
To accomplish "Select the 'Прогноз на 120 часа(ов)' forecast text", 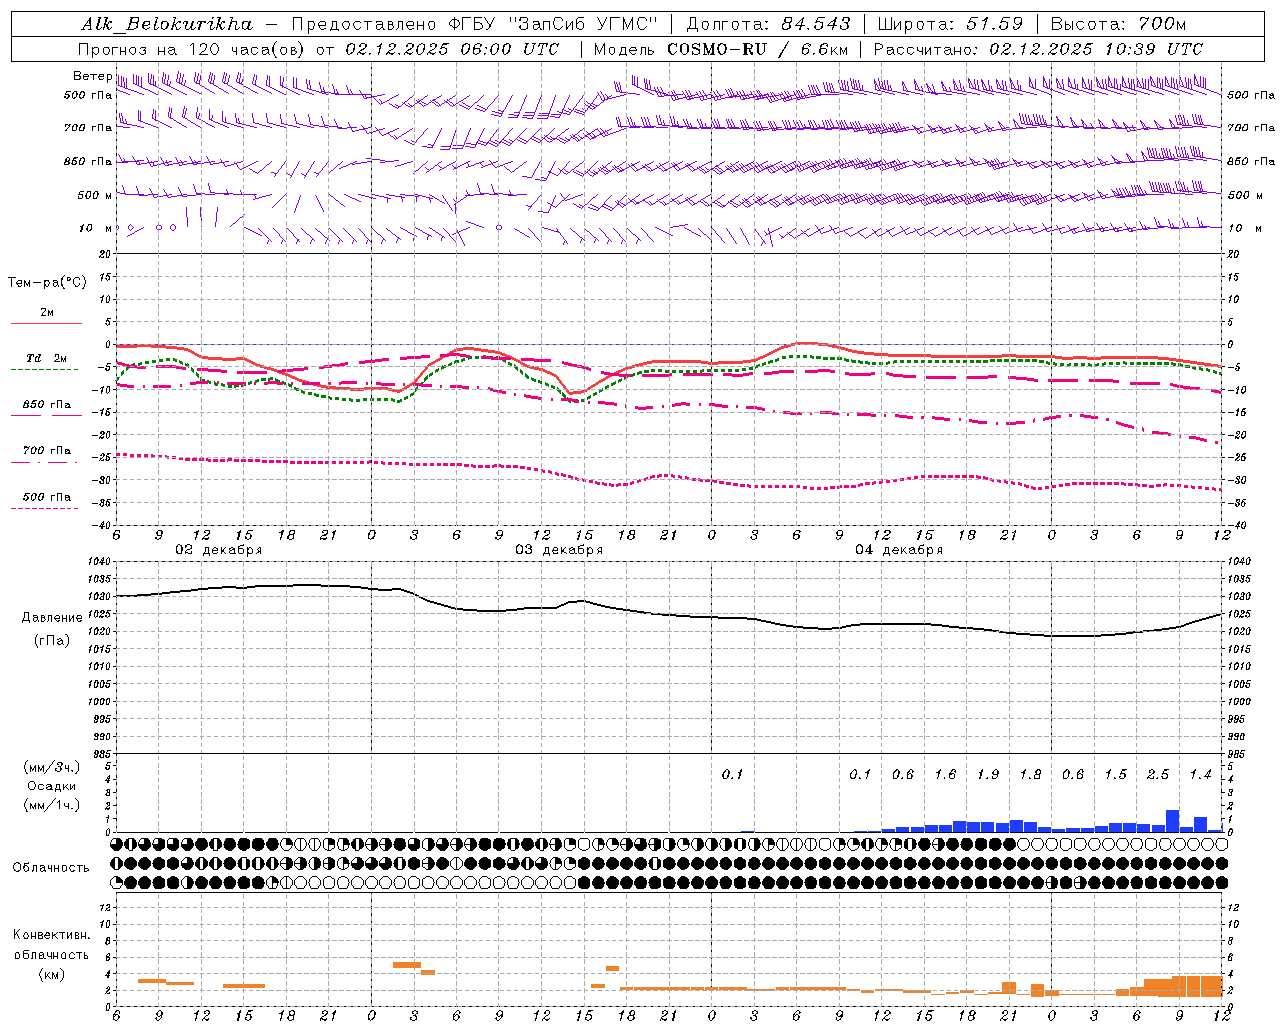I will pos(193,49).
